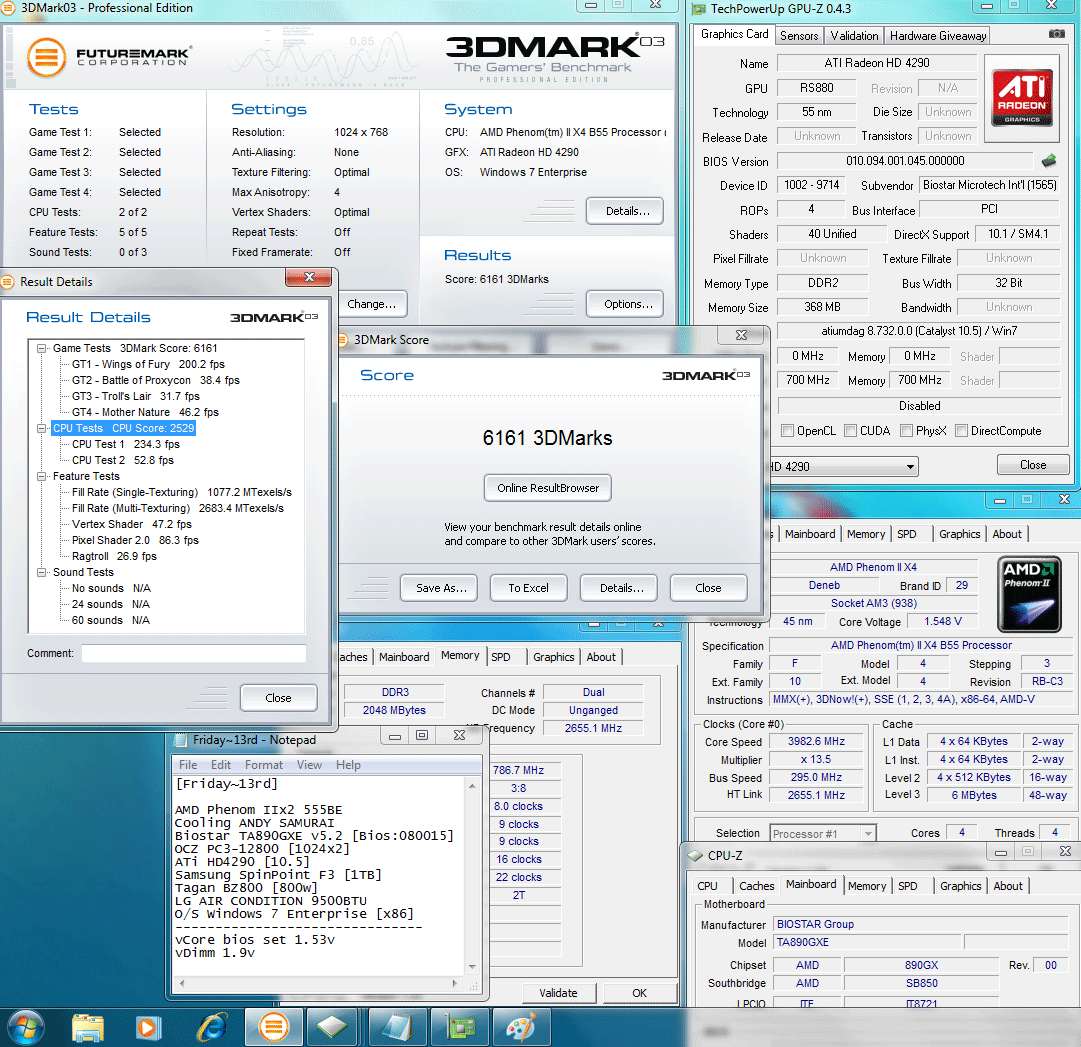Open the Notepad taskbar icon
This screenshot has width=1081, height=1047.
(397, 1028)
